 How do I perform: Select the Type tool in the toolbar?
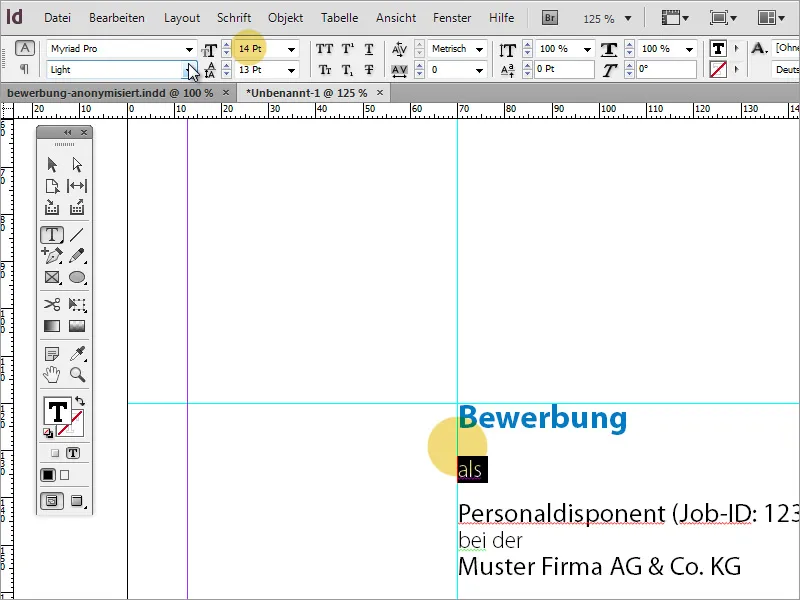click(52, 232)
